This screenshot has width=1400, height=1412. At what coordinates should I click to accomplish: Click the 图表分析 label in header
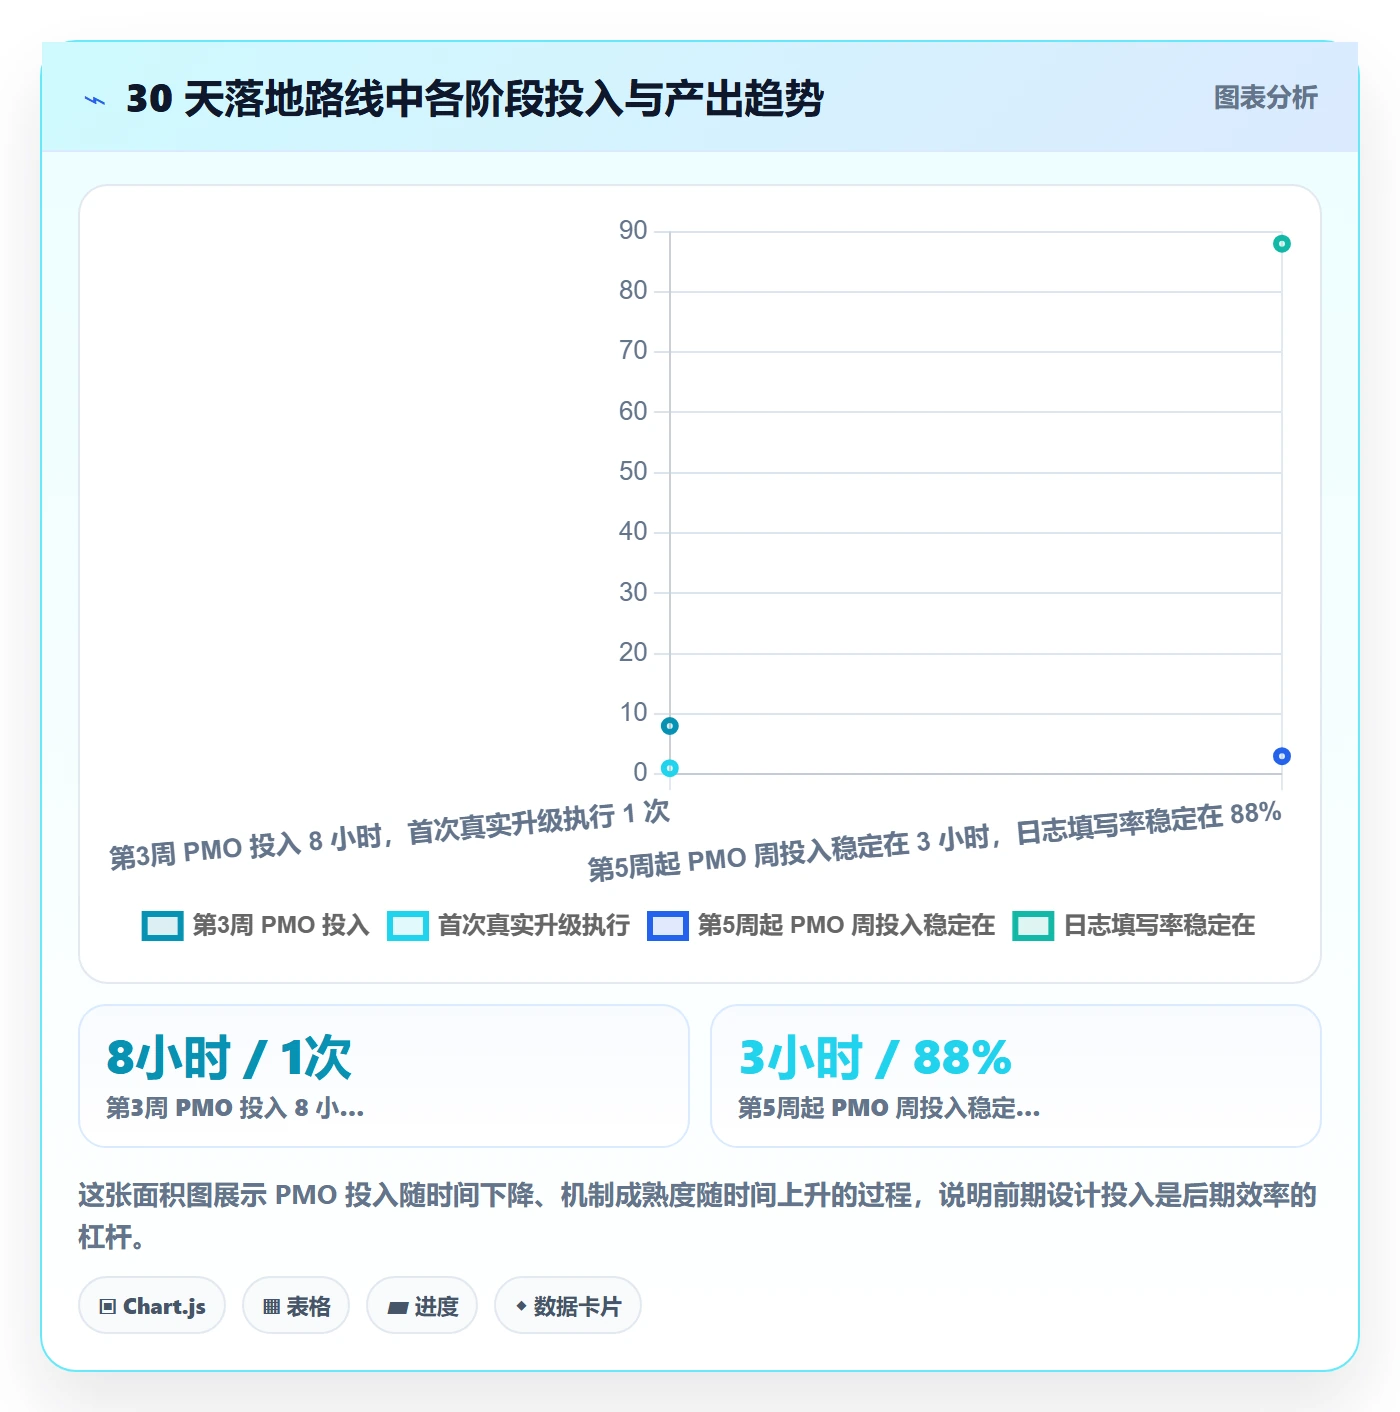(1265, 98)
